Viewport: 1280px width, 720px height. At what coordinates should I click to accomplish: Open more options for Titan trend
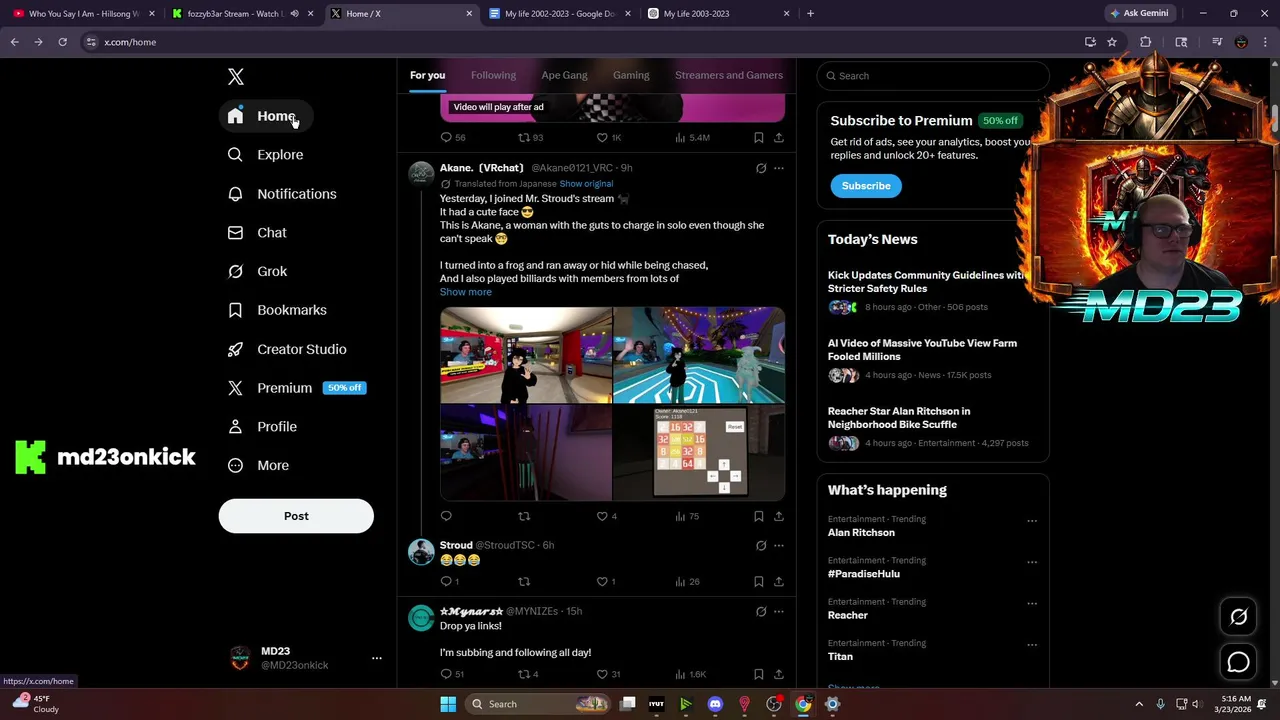click(x=1032, y=645)
